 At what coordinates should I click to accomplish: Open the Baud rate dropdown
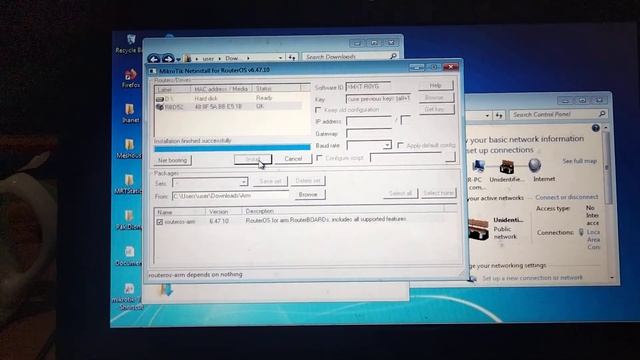[387, 145]
